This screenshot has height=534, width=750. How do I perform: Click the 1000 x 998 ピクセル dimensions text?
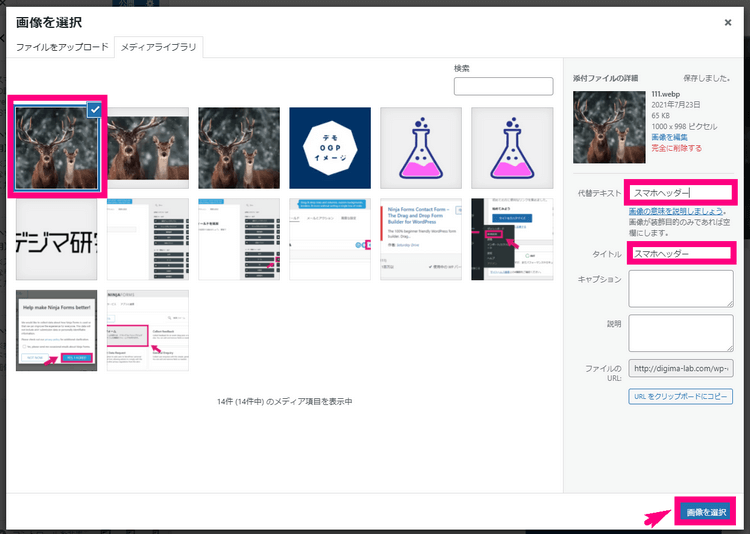684,127
